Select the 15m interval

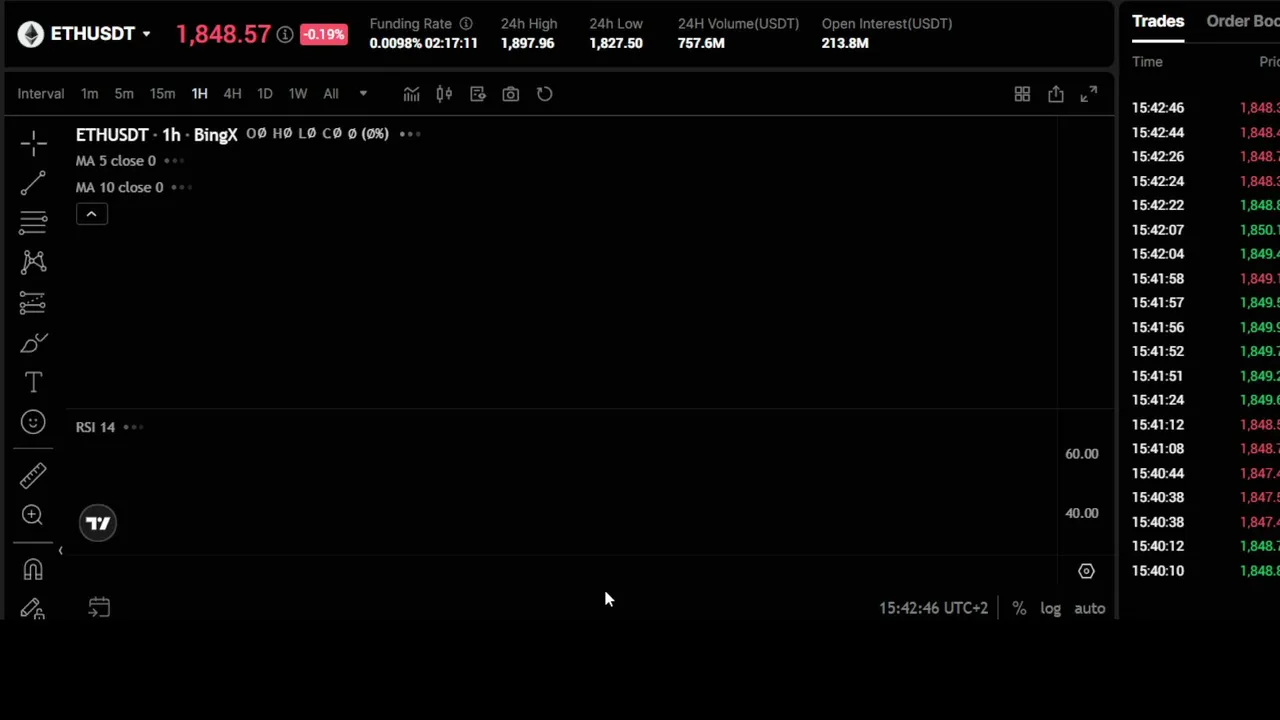(162, 94)
